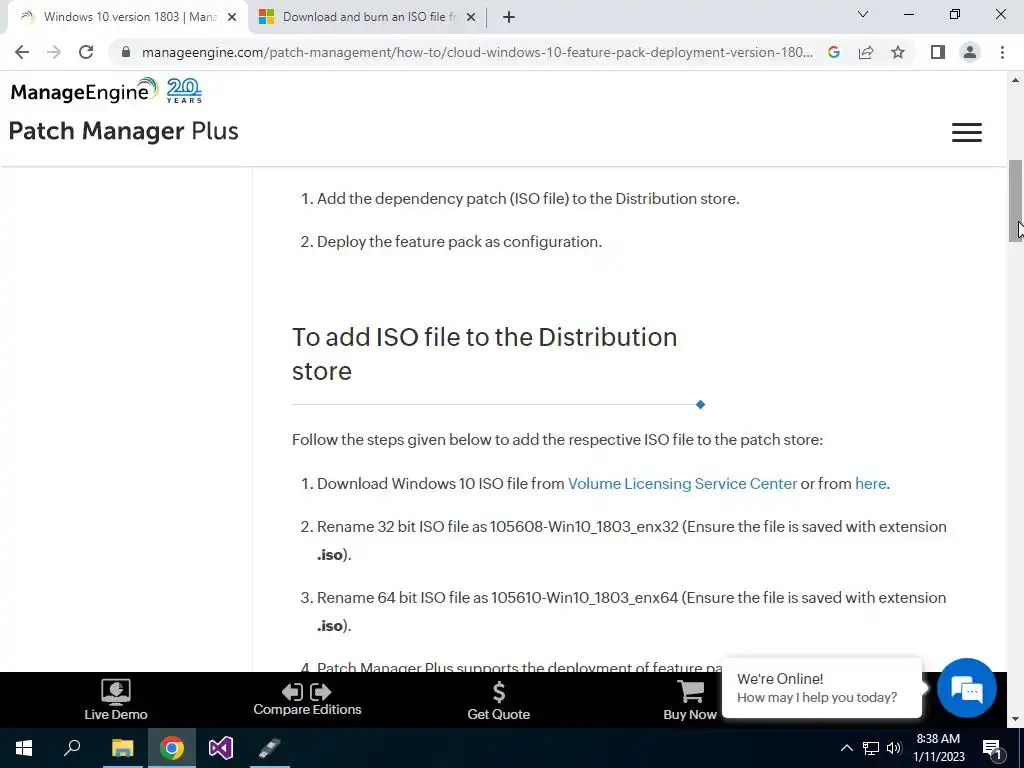Open the USB tool taskbar app
1024x768 pixels.
pos(269,748)
